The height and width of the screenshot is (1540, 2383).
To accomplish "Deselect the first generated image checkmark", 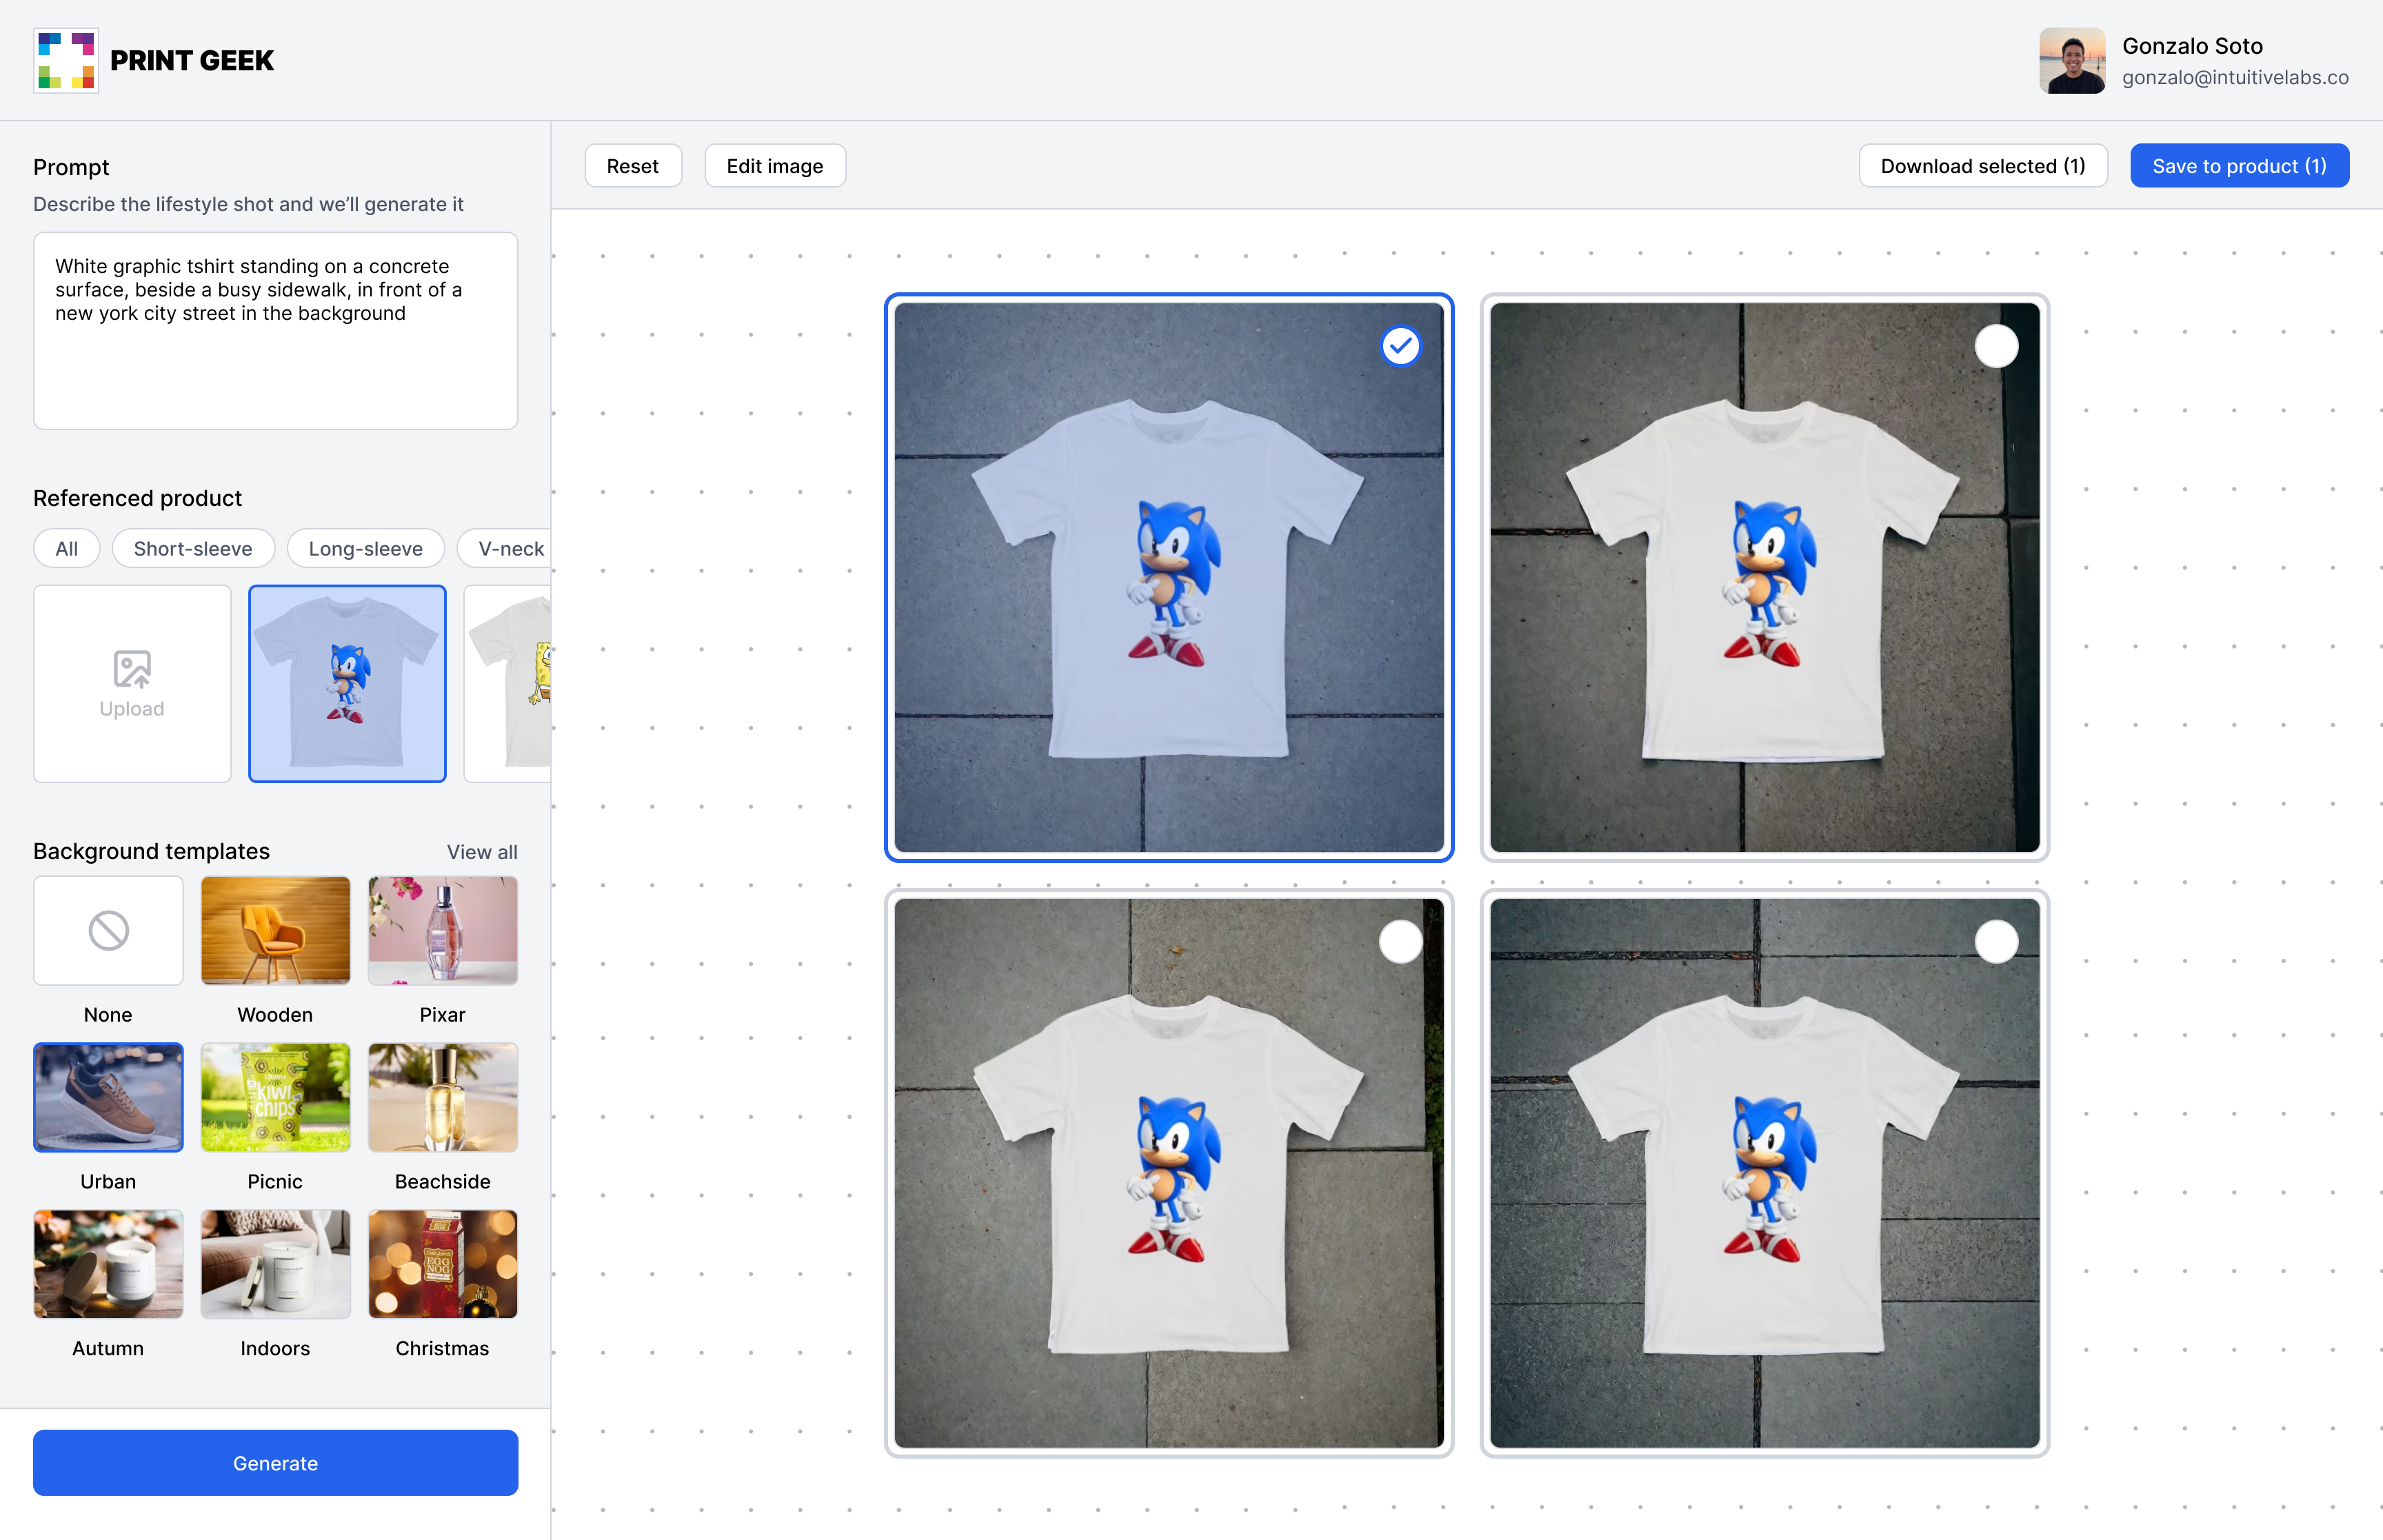I will (x=1400, y=346).
